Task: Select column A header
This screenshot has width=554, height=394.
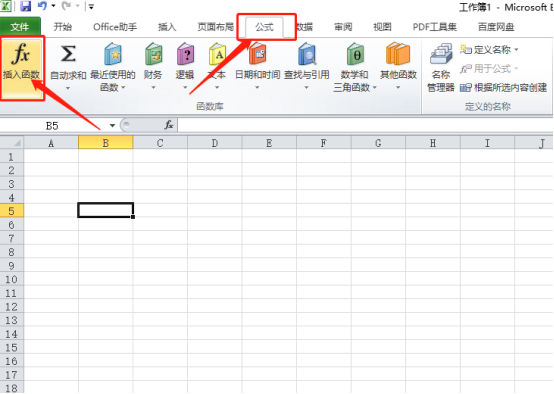Action: click(x=51, y=143)
